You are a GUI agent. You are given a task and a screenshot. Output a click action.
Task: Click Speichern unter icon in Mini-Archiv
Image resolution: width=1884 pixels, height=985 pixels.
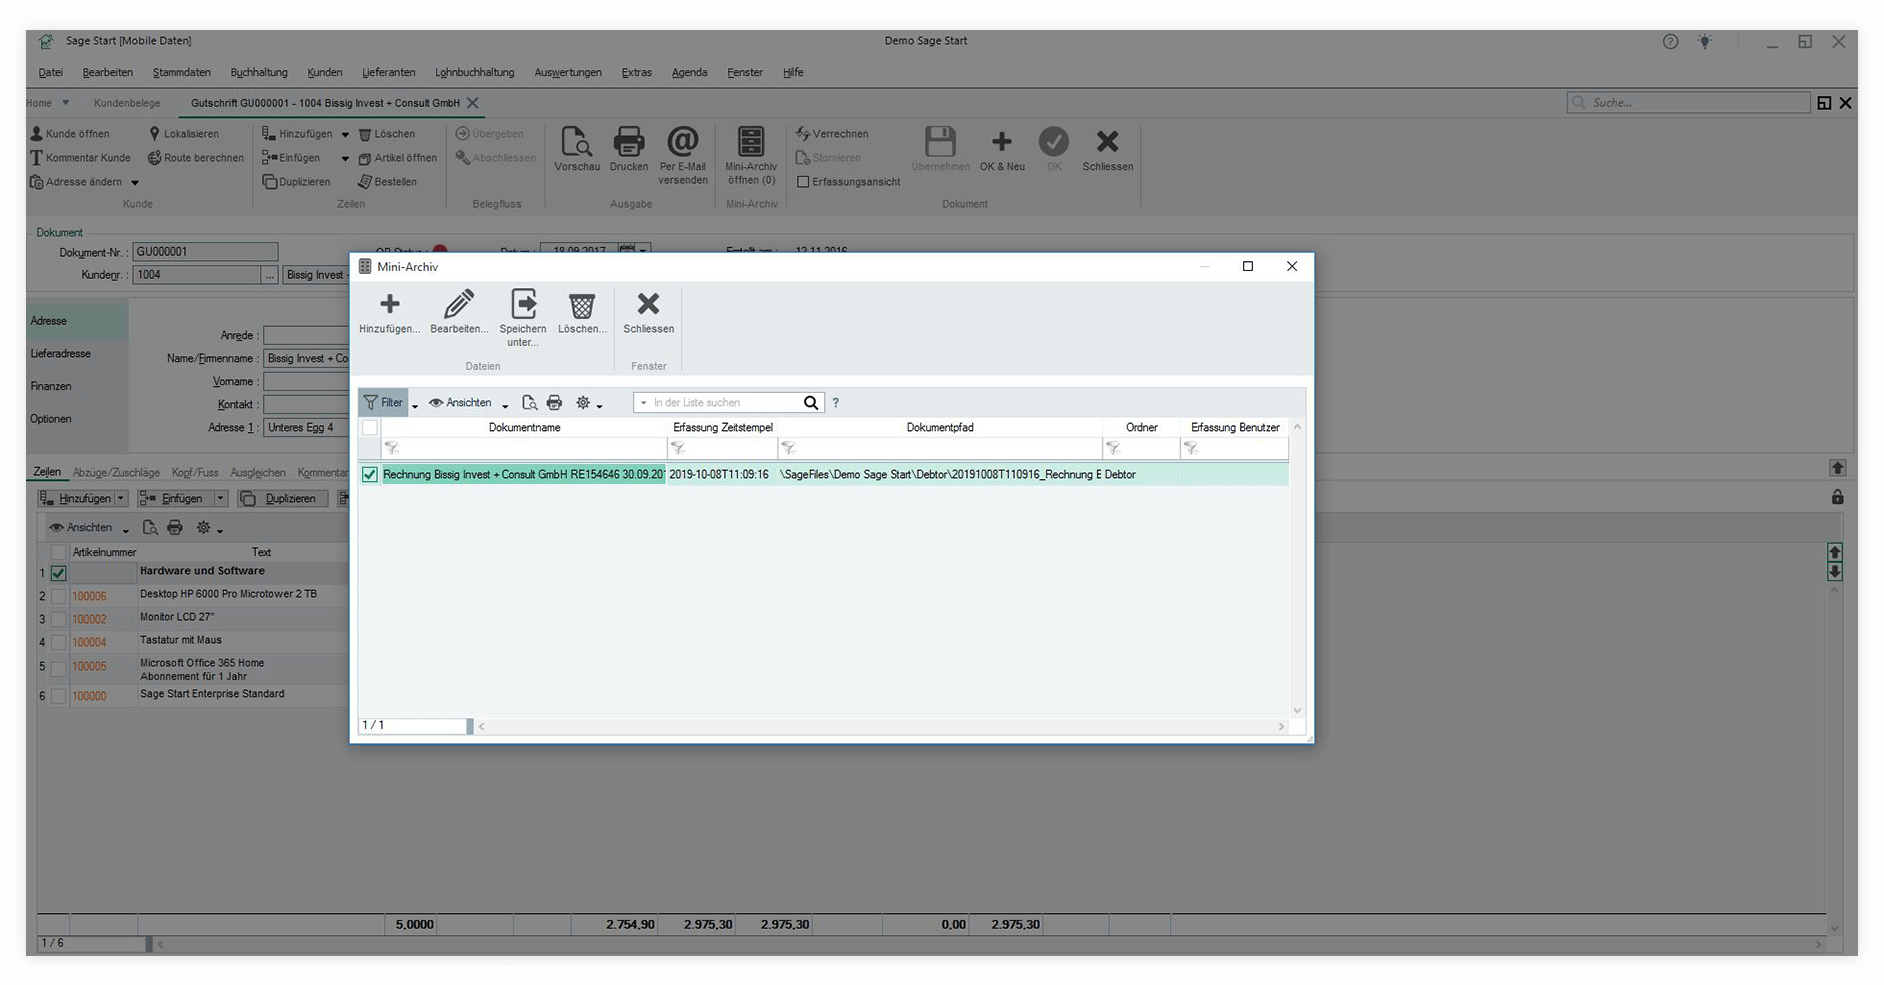(523, 304)
